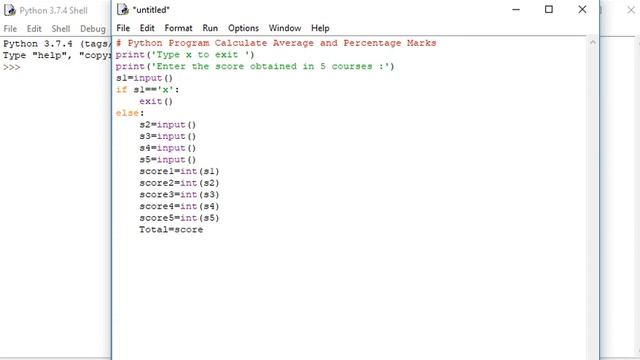Open the Help menu
Screen dimensions: 640x360
(x=320, y=28)
